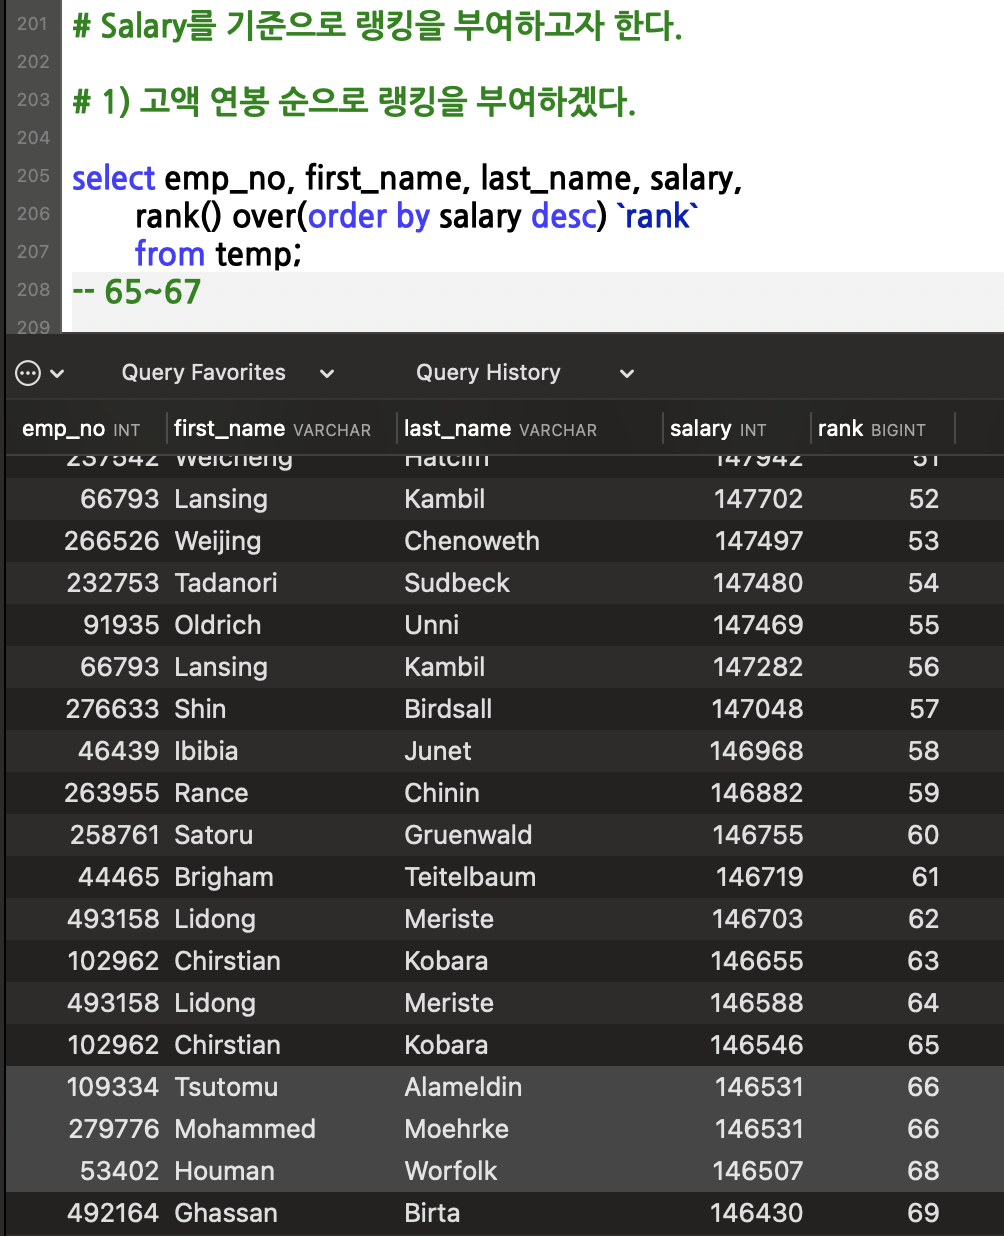Click the 'select' keyword in the query
1004x1236 pixels.
(113, 178)
